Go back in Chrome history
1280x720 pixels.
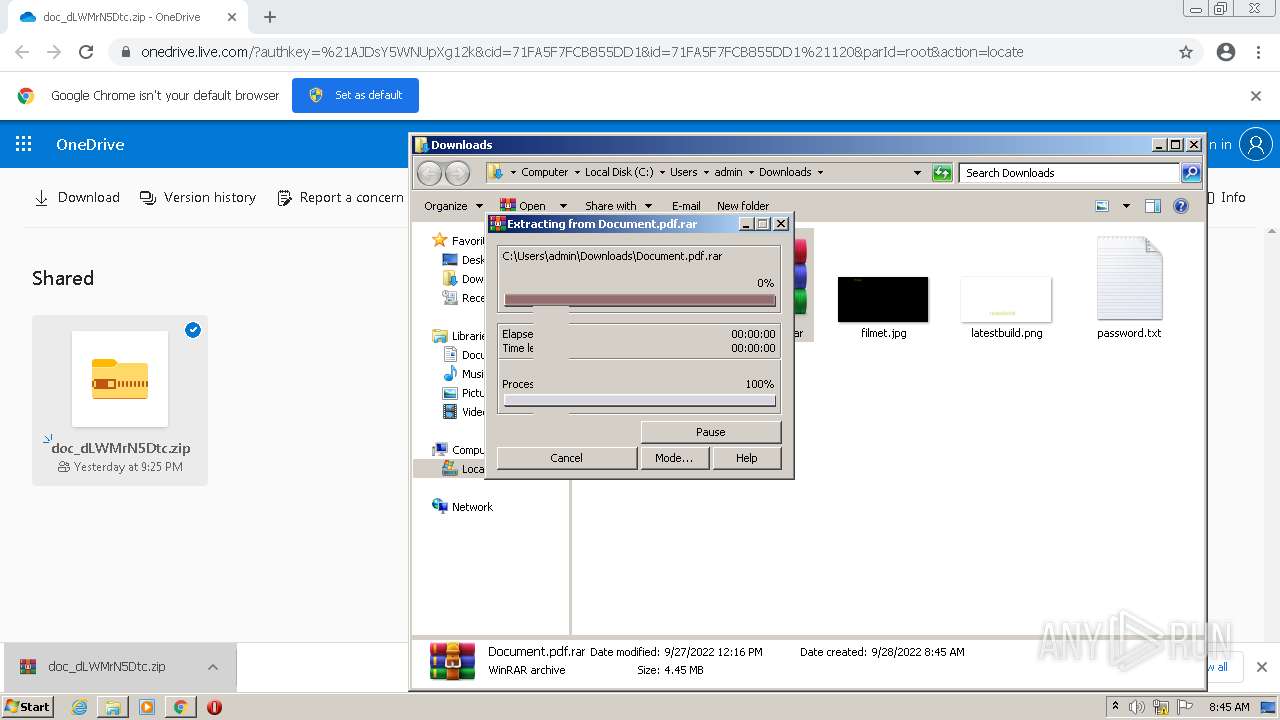click(x=22, y=52)
